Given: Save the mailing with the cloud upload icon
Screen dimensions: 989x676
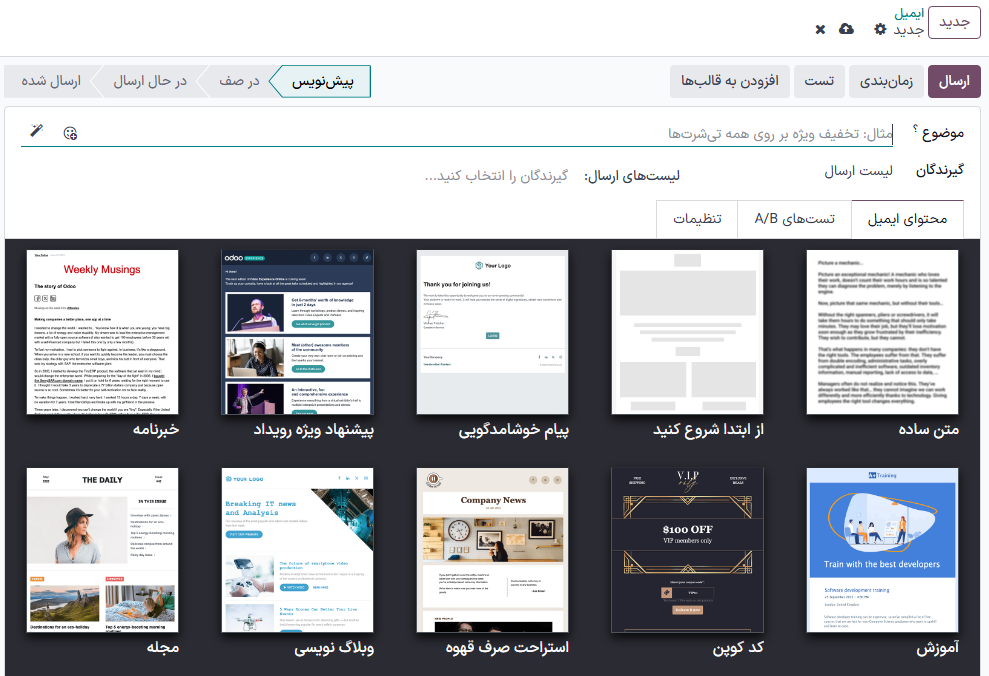Looking at the screenshot, I should tap(846, 29).
